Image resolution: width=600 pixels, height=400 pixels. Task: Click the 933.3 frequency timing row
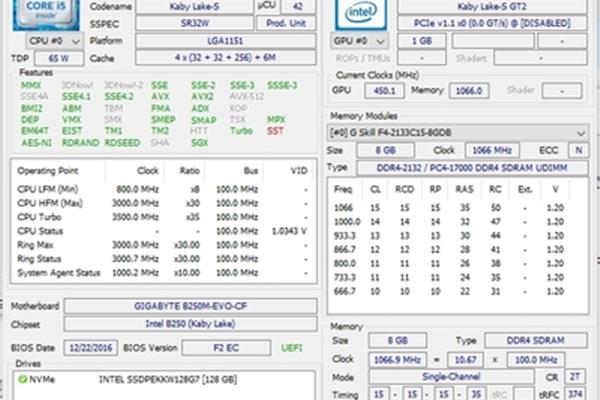click(x=449, y=235)
